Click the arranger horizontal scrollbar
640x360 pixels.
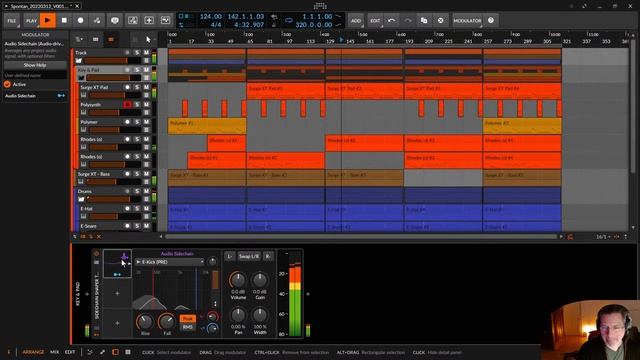point(361,236)
